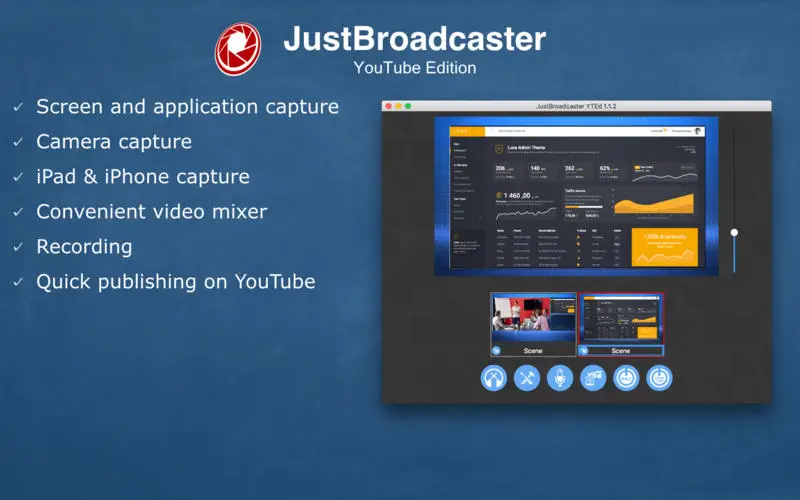The image size is (800, 500).
Task: Click the green zoom window button
Action: pos(408,106)
